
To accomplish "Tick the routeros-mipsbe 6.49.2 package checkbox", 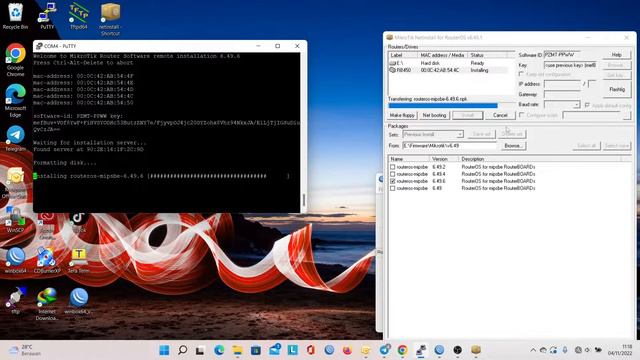I will 393,167.
